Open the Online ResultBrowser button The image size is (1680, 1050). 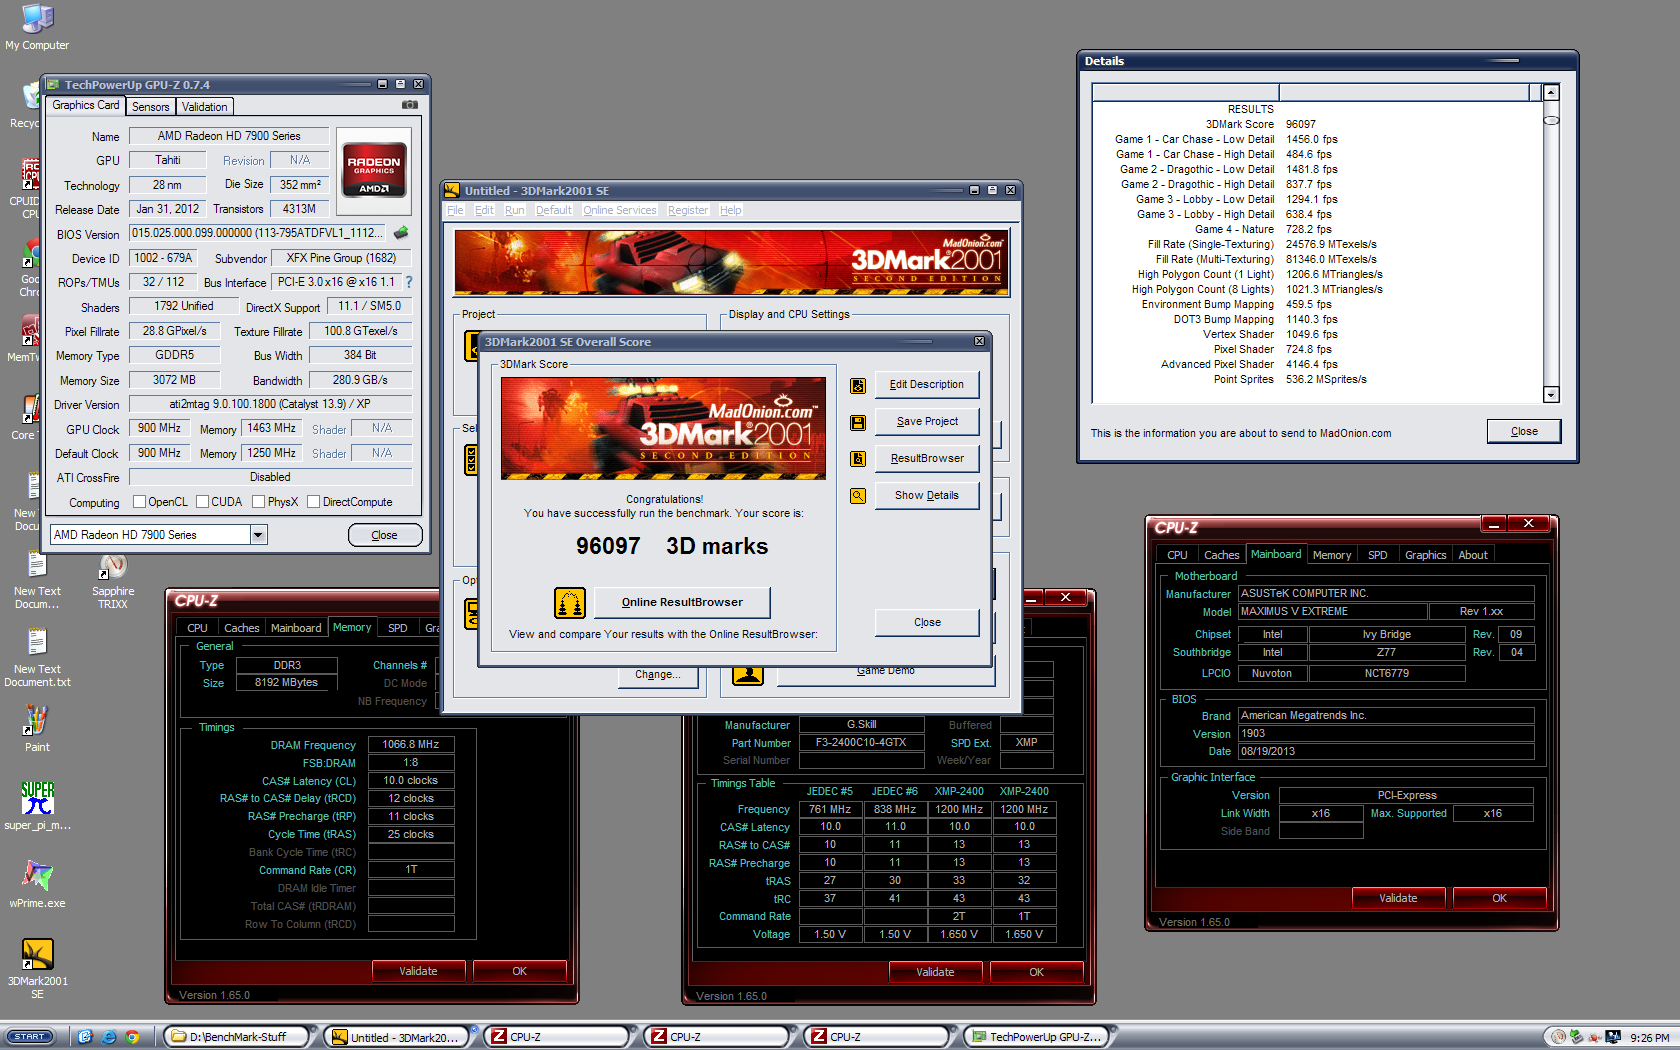tap(682, 602)
